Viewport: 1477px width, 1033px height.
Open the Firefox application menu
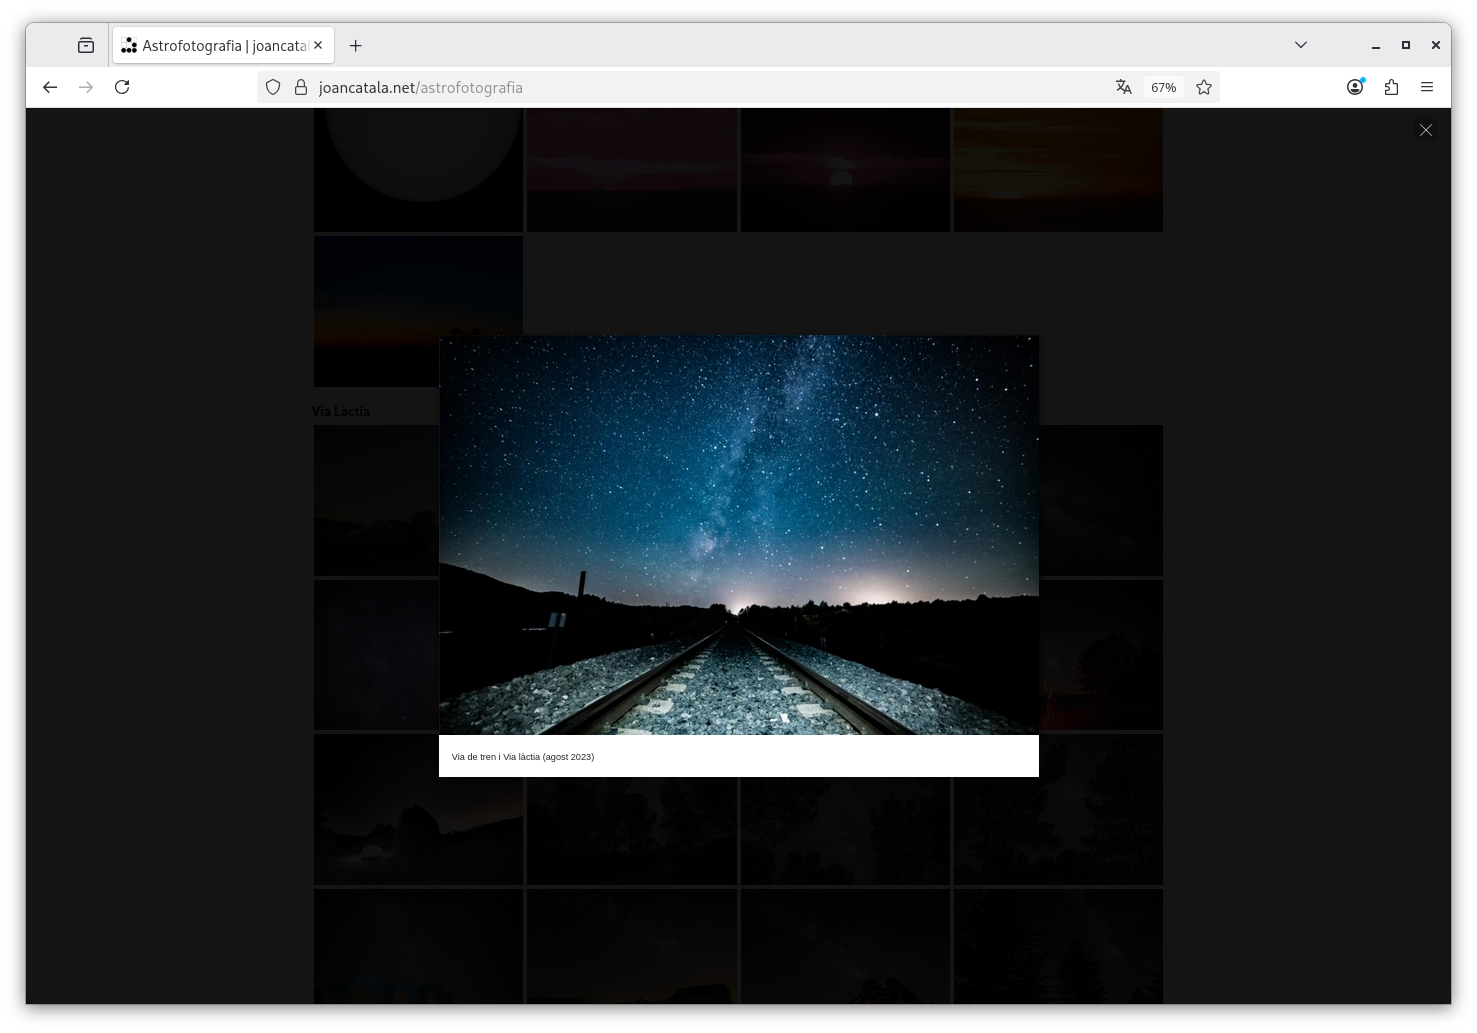[x=1427, y=87]
